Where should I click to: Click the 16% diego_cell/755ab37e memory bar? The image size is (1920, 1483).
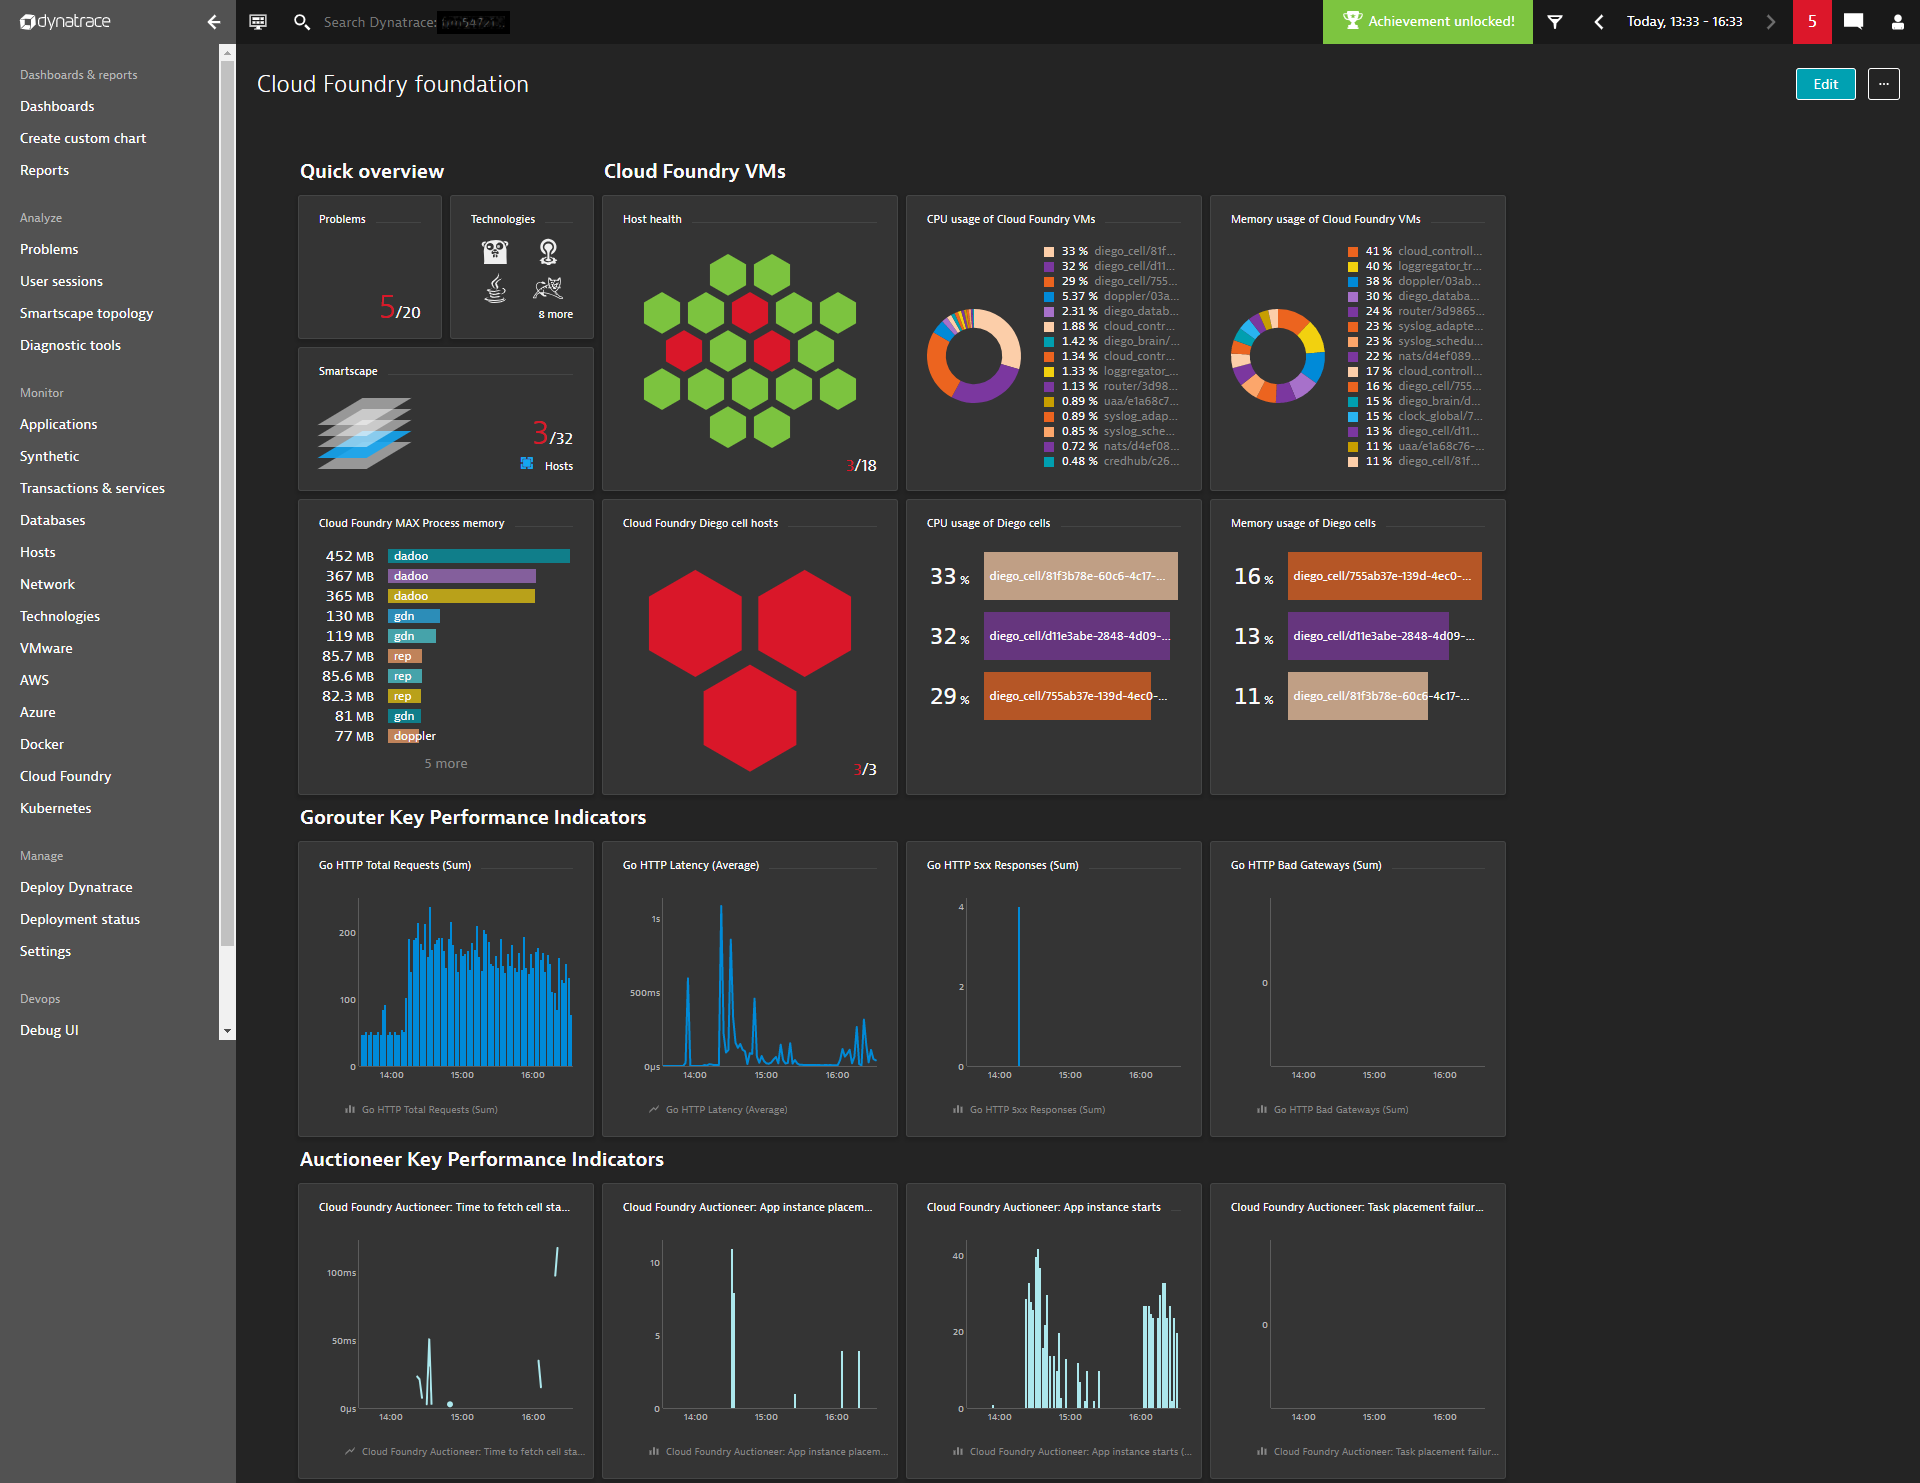pyautogui.click(x=1385, y=576)
